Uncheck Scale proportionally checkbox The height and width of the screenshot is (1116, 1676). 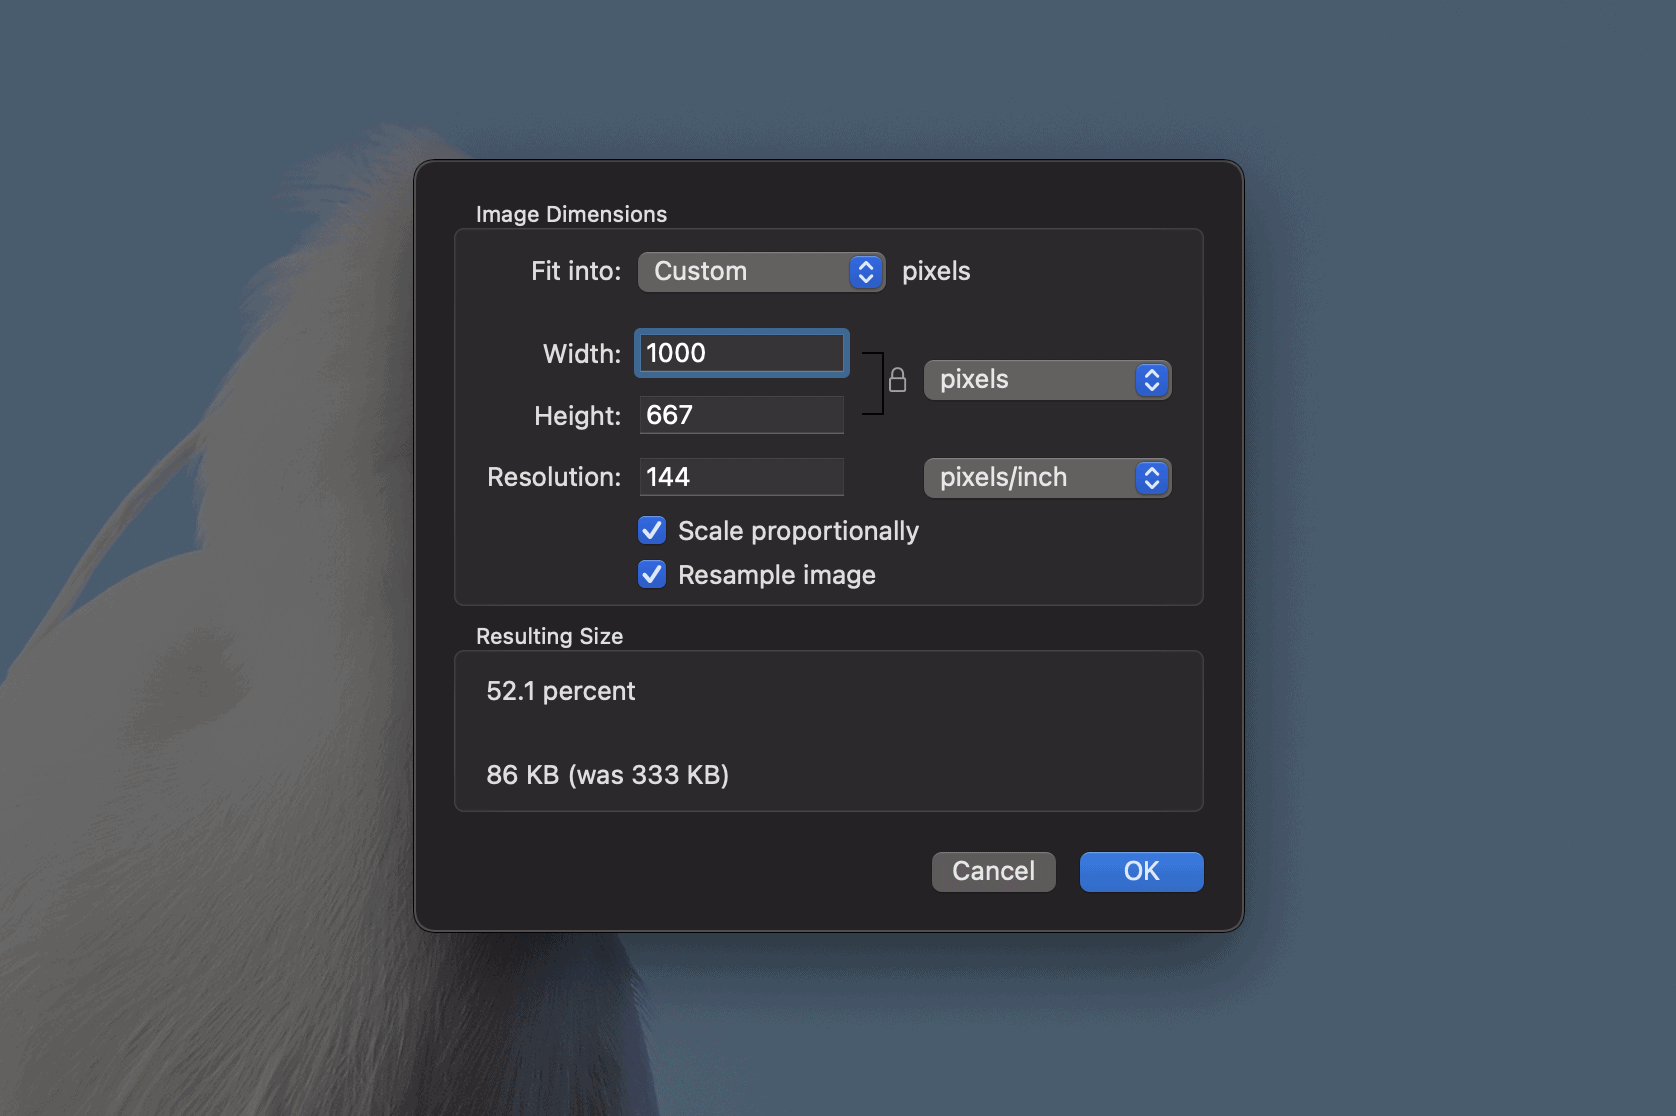coord(652,530)
